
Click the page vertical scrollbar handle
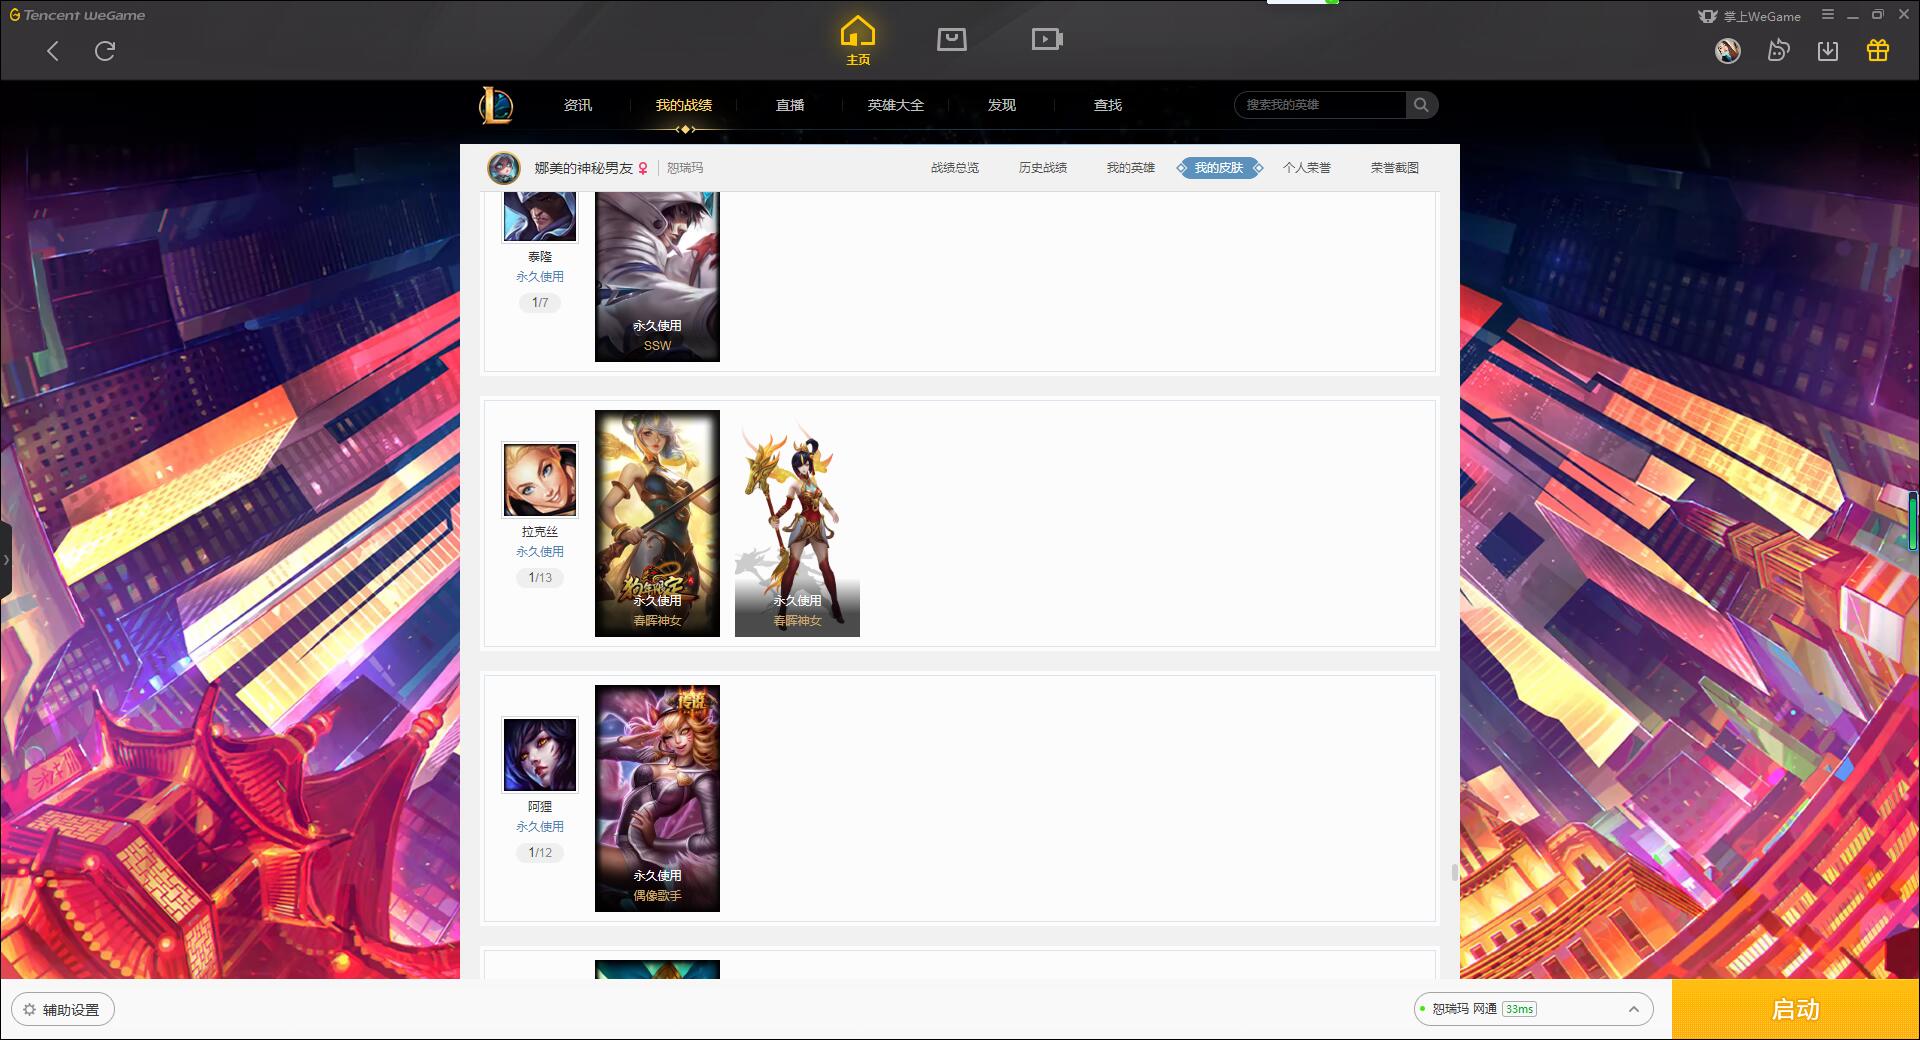1455,872
